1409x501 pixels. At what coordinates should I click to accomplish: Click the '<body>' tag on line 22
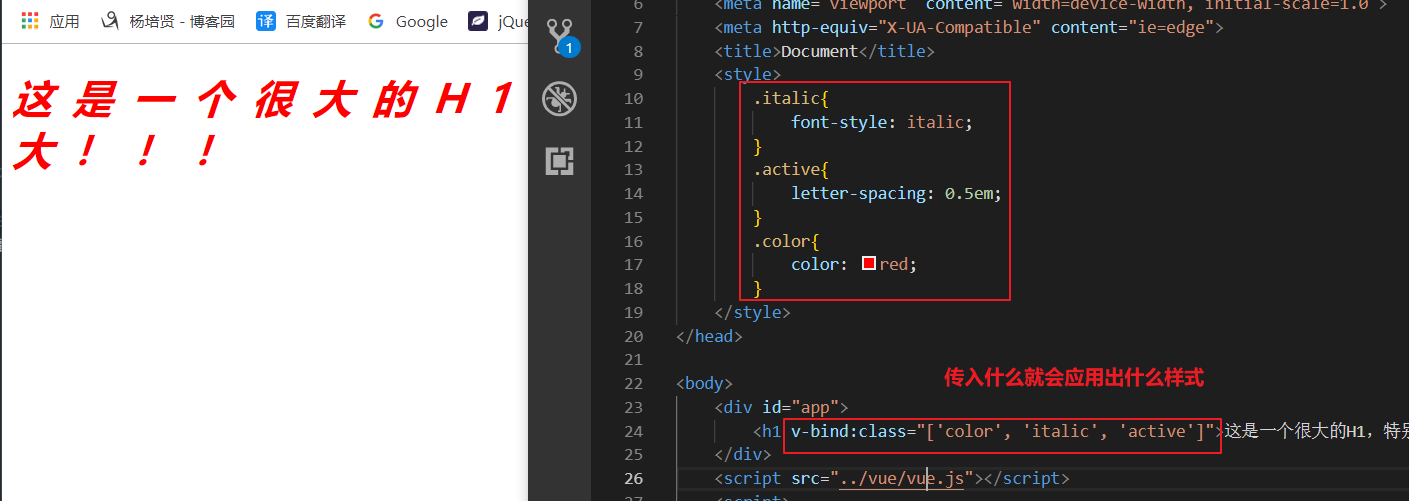pos(705,383)
